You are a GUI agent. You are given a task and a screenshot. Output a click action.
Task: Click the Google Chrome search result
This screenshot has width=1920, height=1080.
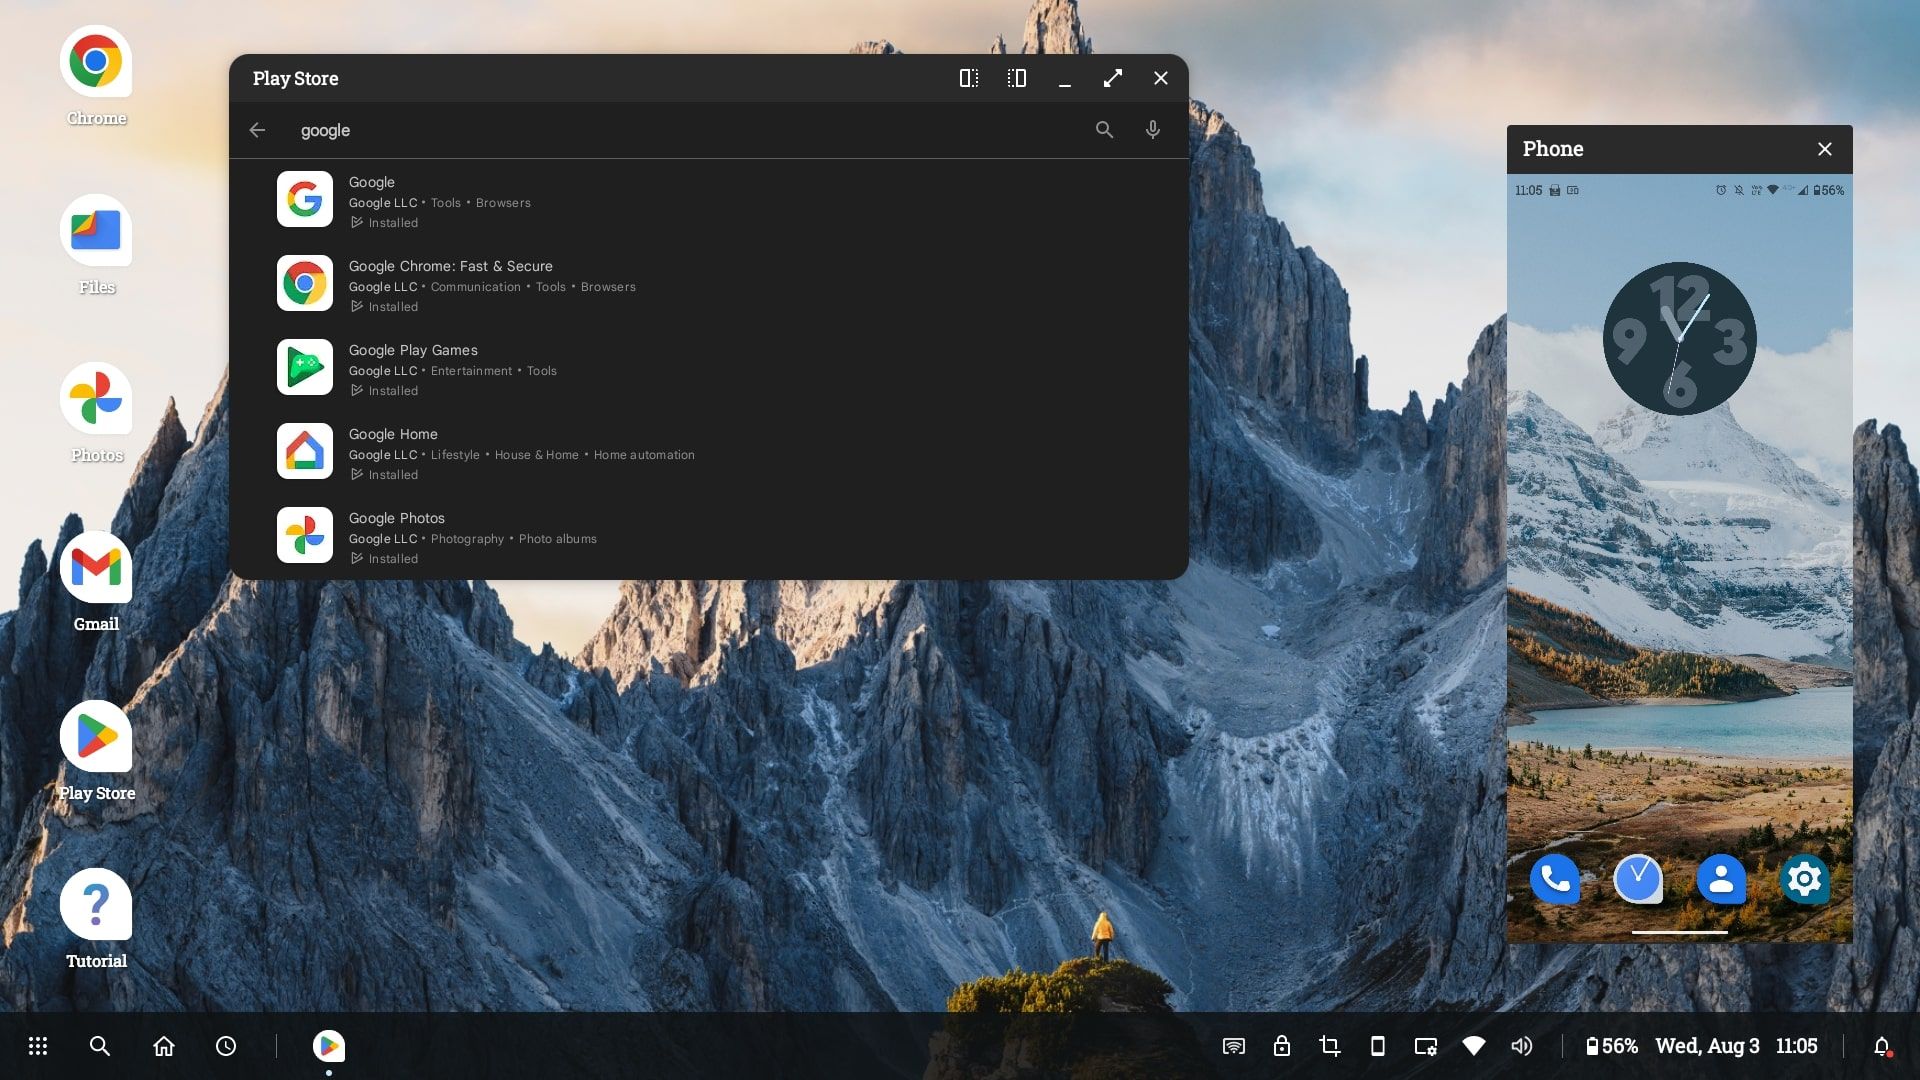[x=708, y=282]
